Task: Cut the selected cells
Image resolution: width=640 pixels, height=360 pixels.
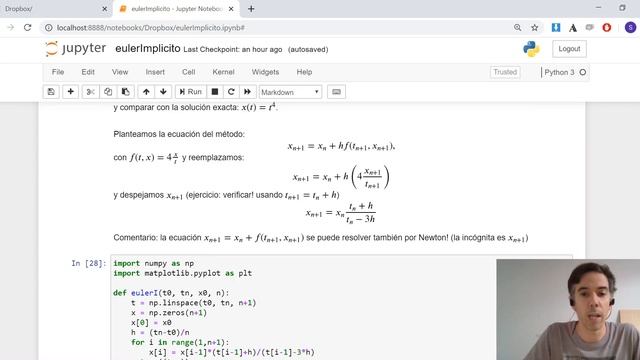Action: [90, 92]
